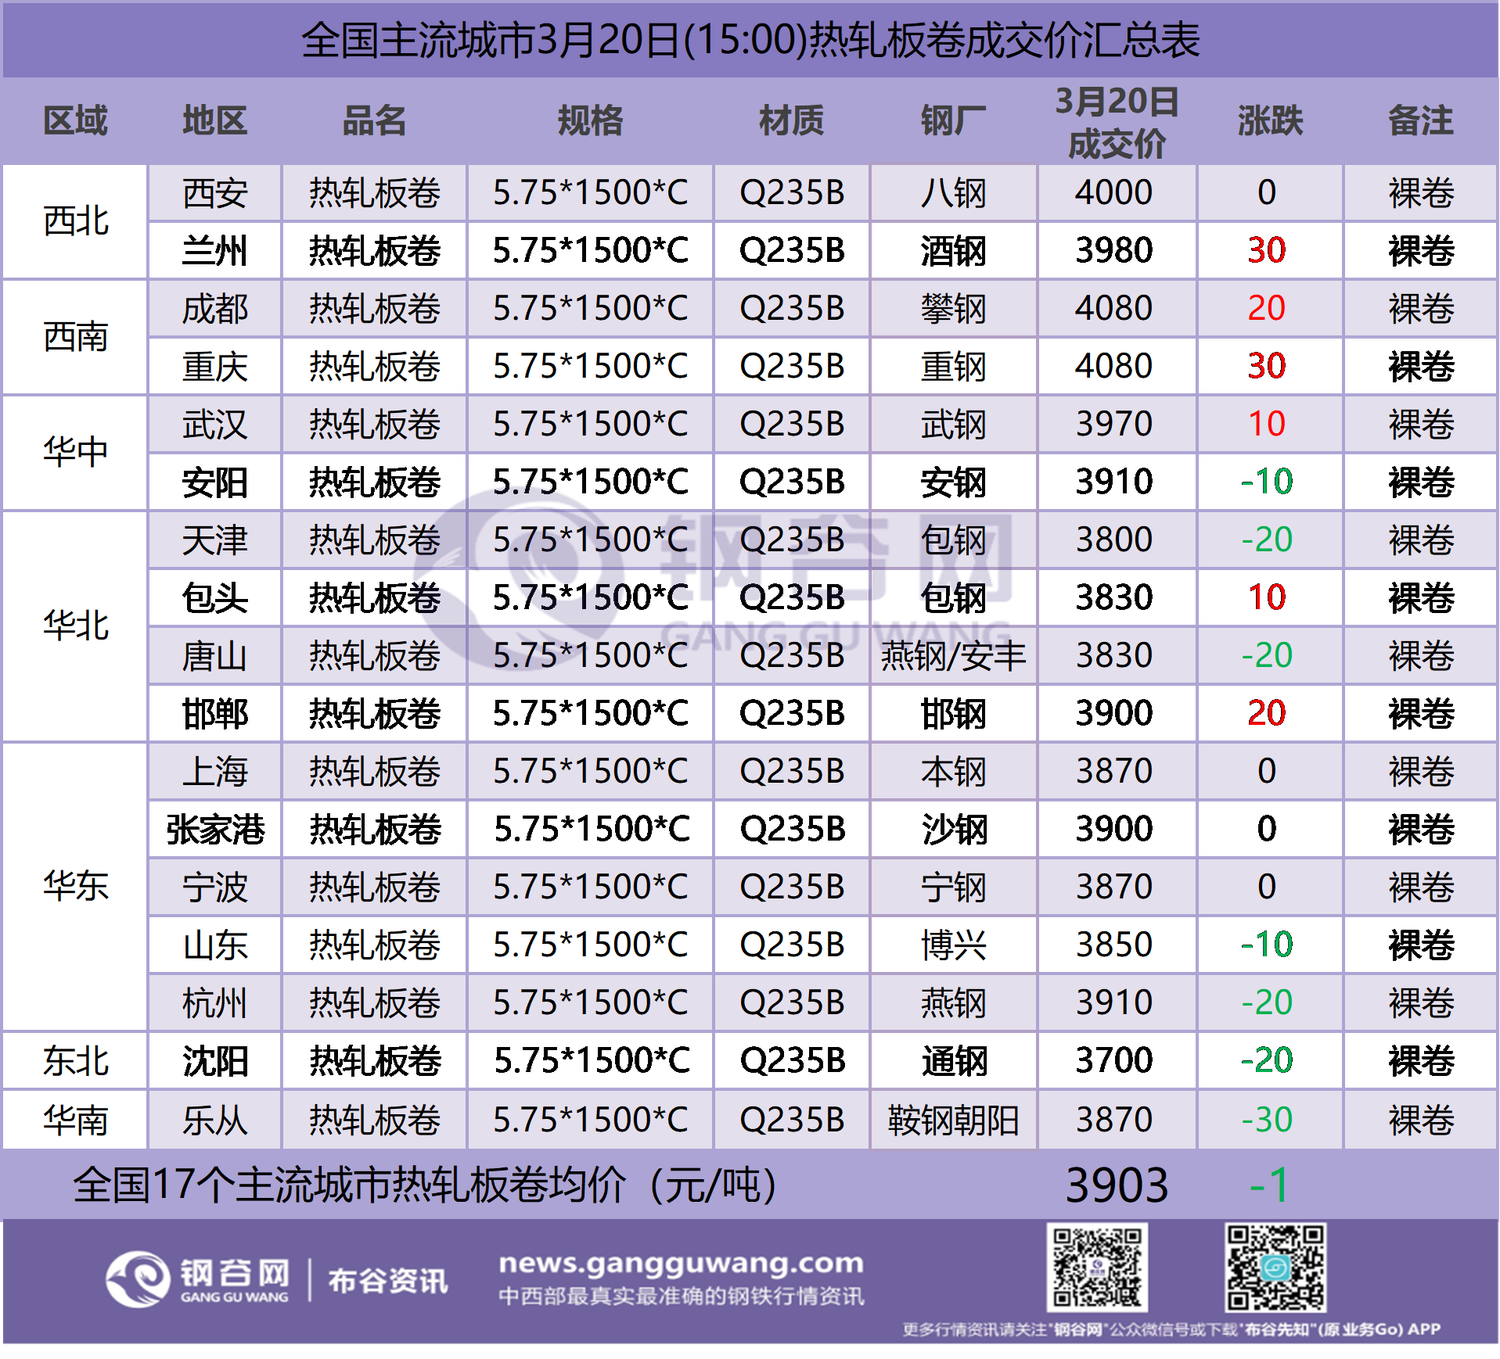The image size is (1500, 1359).
Task: Click the 通钢 steel mill cell
Action: [x=954, y=1061]
